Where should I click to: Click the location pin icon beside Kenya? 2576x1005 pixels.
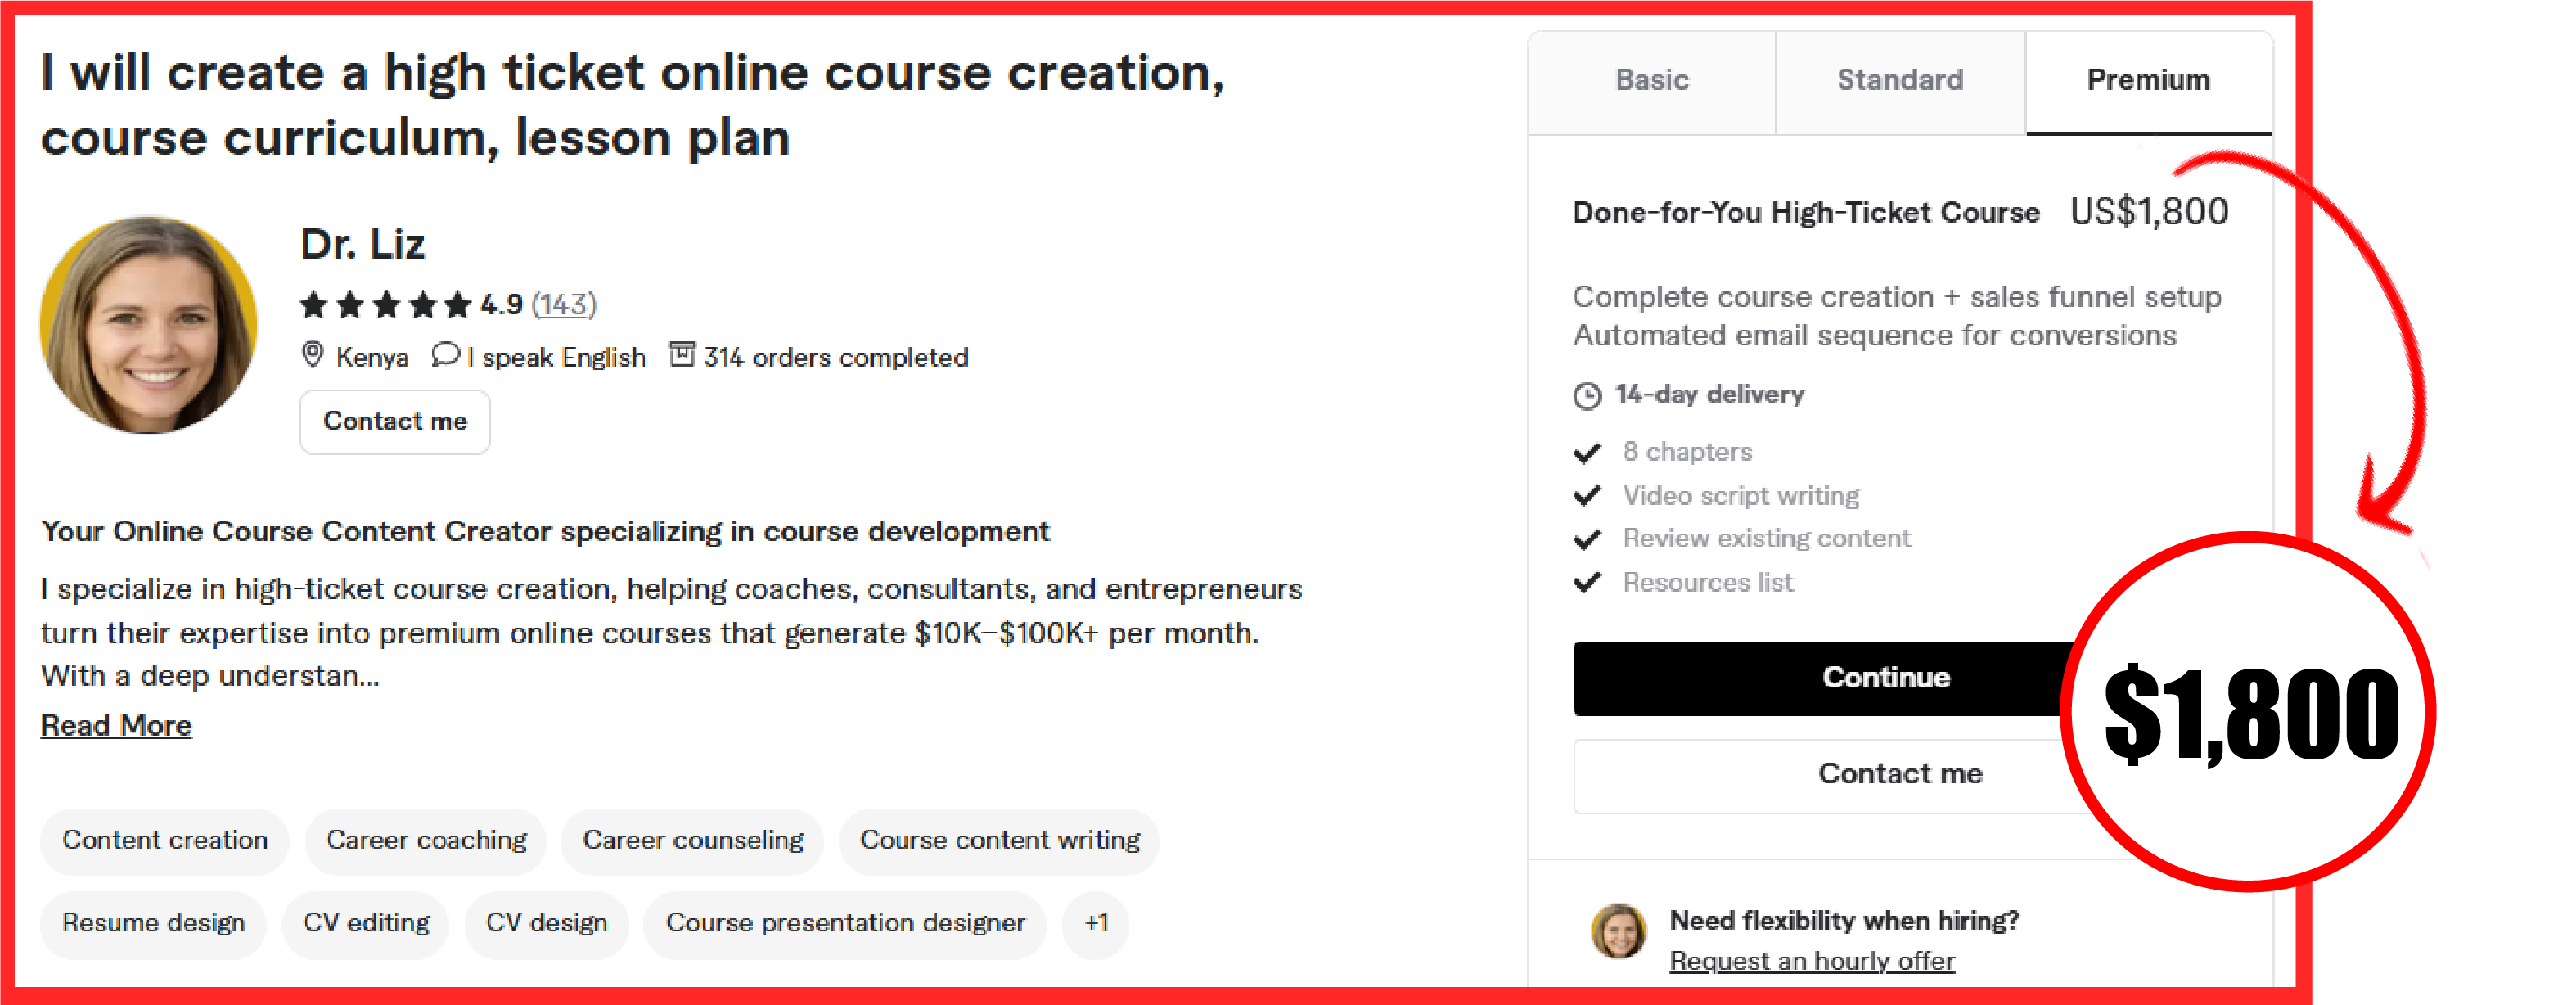313,355
